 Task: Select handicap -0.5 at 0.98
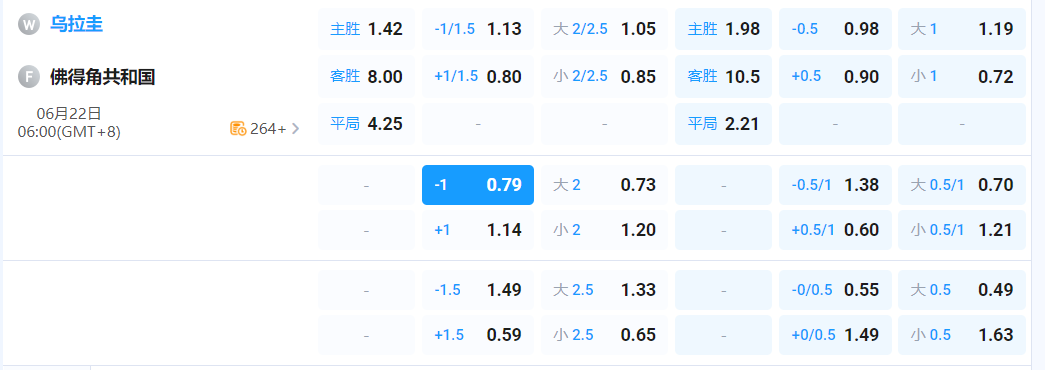click(x=835, y=29)
